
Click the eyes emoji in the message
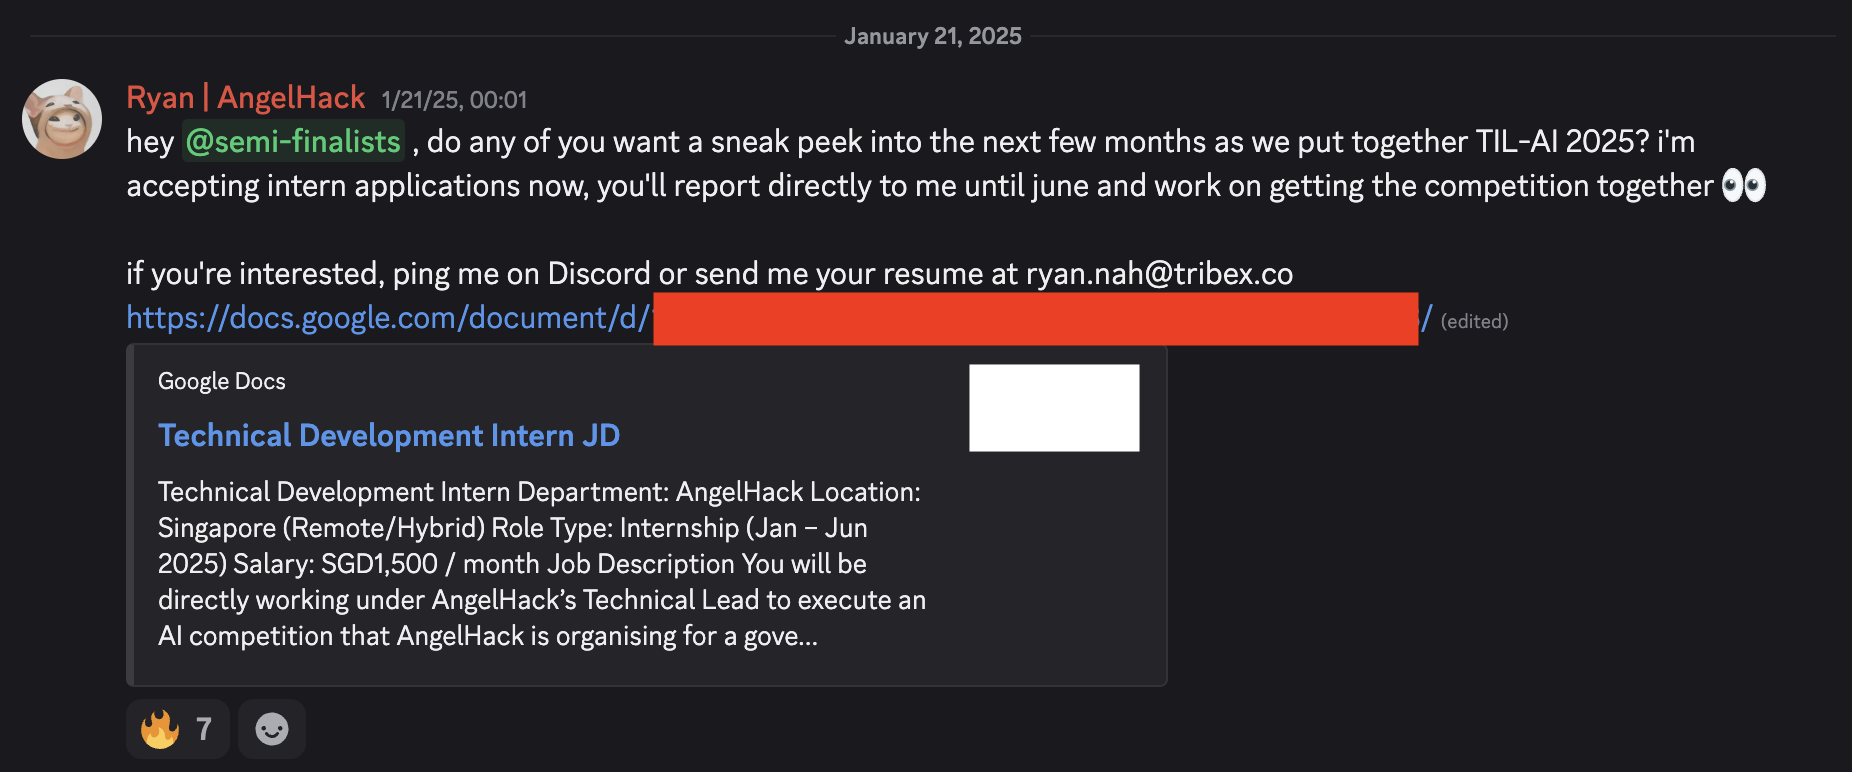(1746, 185)
